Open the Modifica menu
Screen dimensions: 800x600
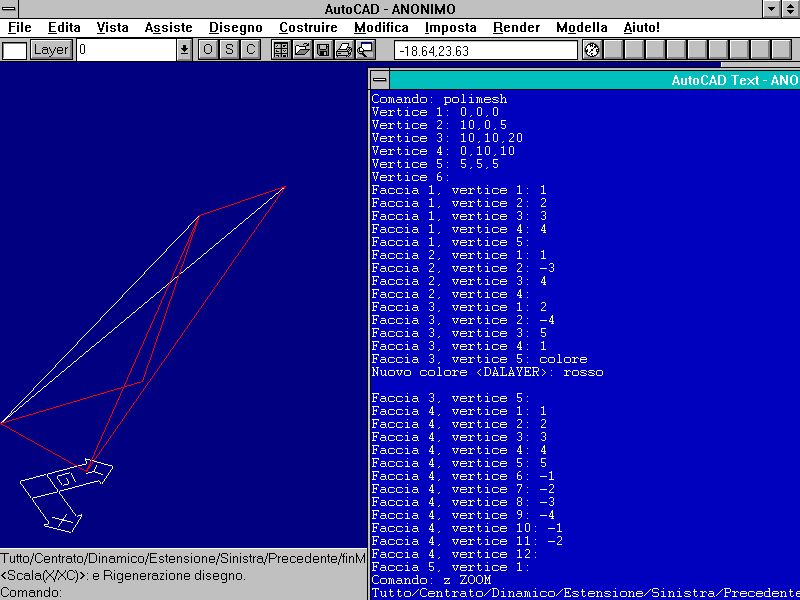381,27
